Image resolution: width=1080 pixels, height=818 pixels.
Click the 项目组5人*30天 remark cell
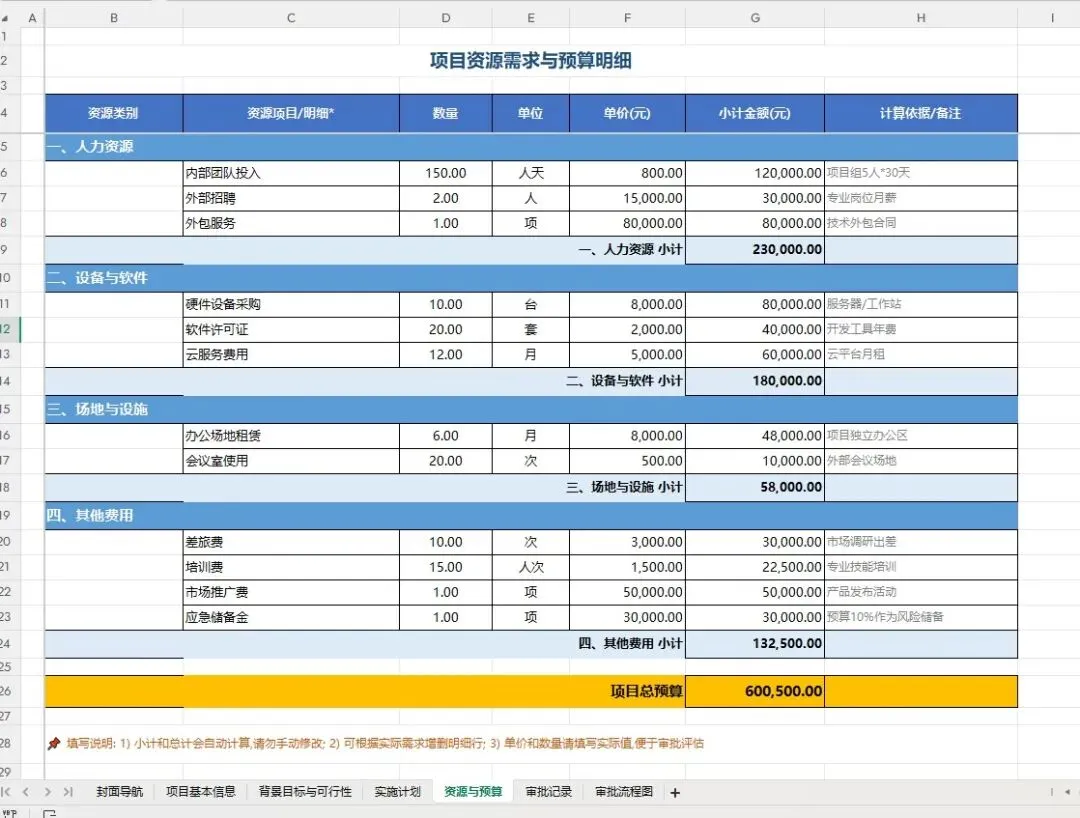921,173
